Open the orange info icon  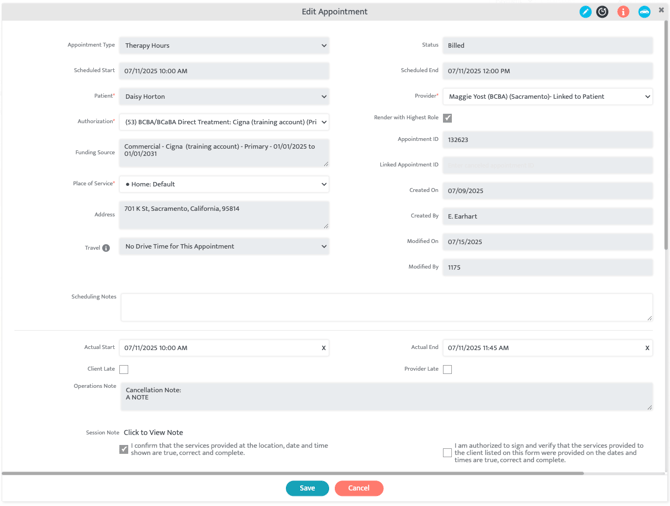click(x=623, y=12)
